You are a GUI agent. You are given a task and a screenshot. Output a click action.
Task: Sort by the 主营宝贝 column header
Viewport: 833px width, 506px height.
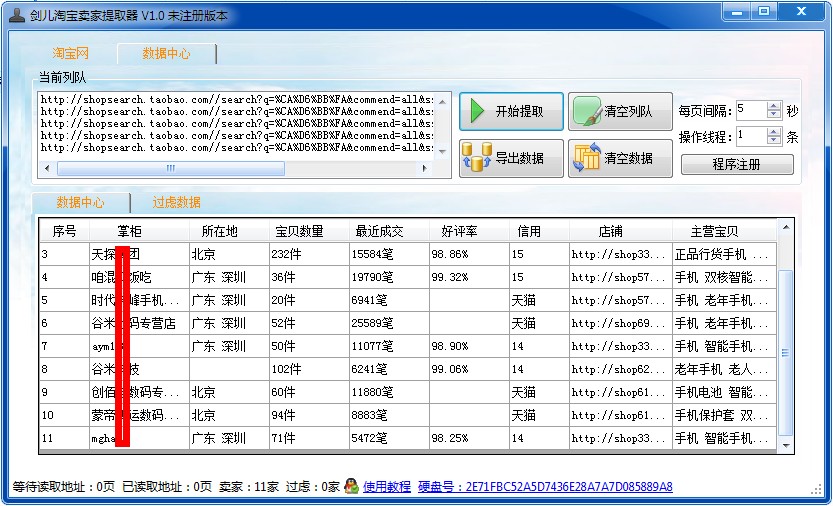725,231
